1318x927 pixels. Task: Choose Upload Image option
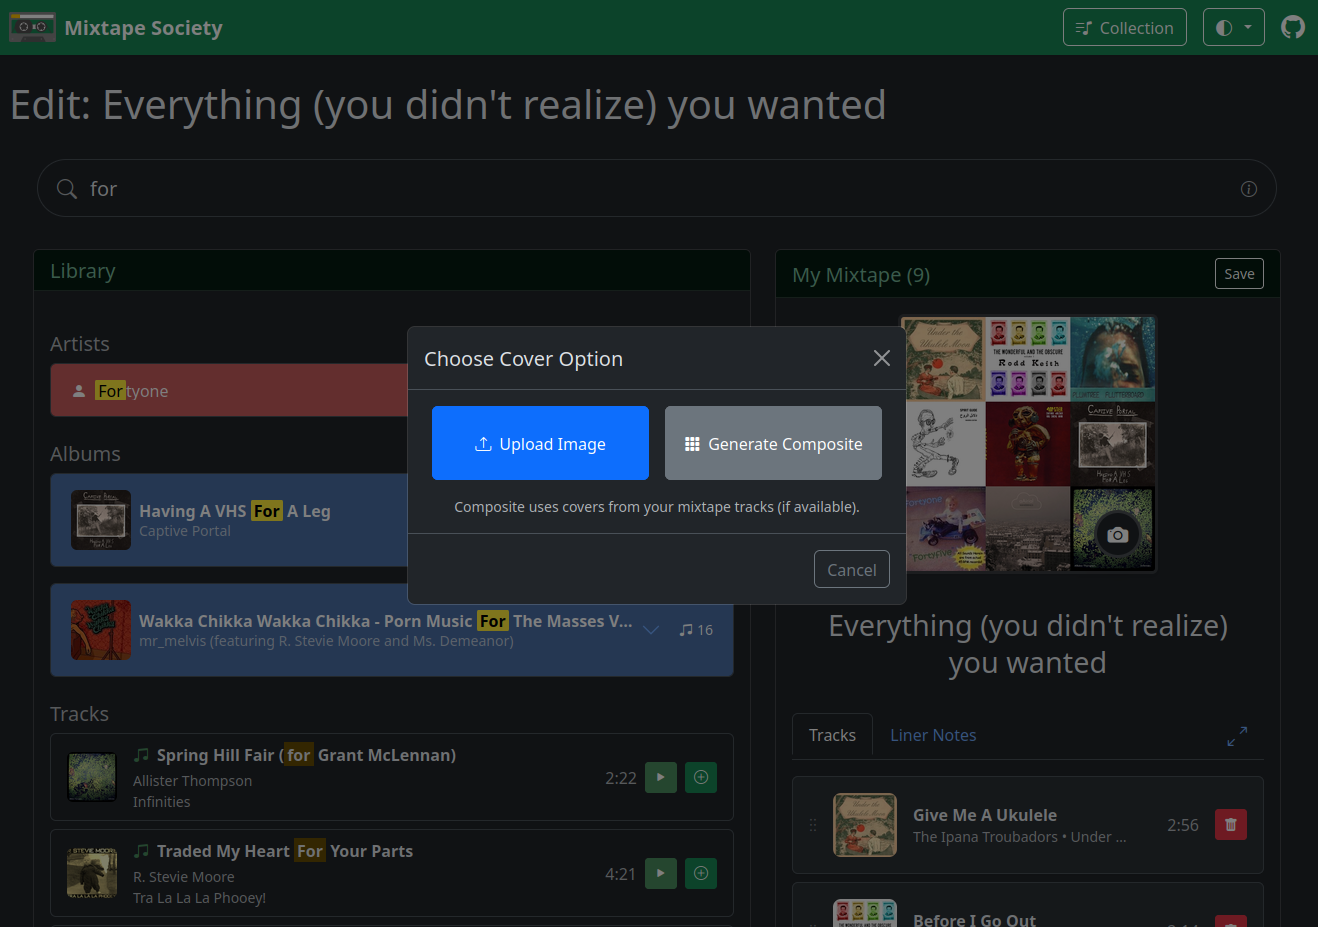540,443
